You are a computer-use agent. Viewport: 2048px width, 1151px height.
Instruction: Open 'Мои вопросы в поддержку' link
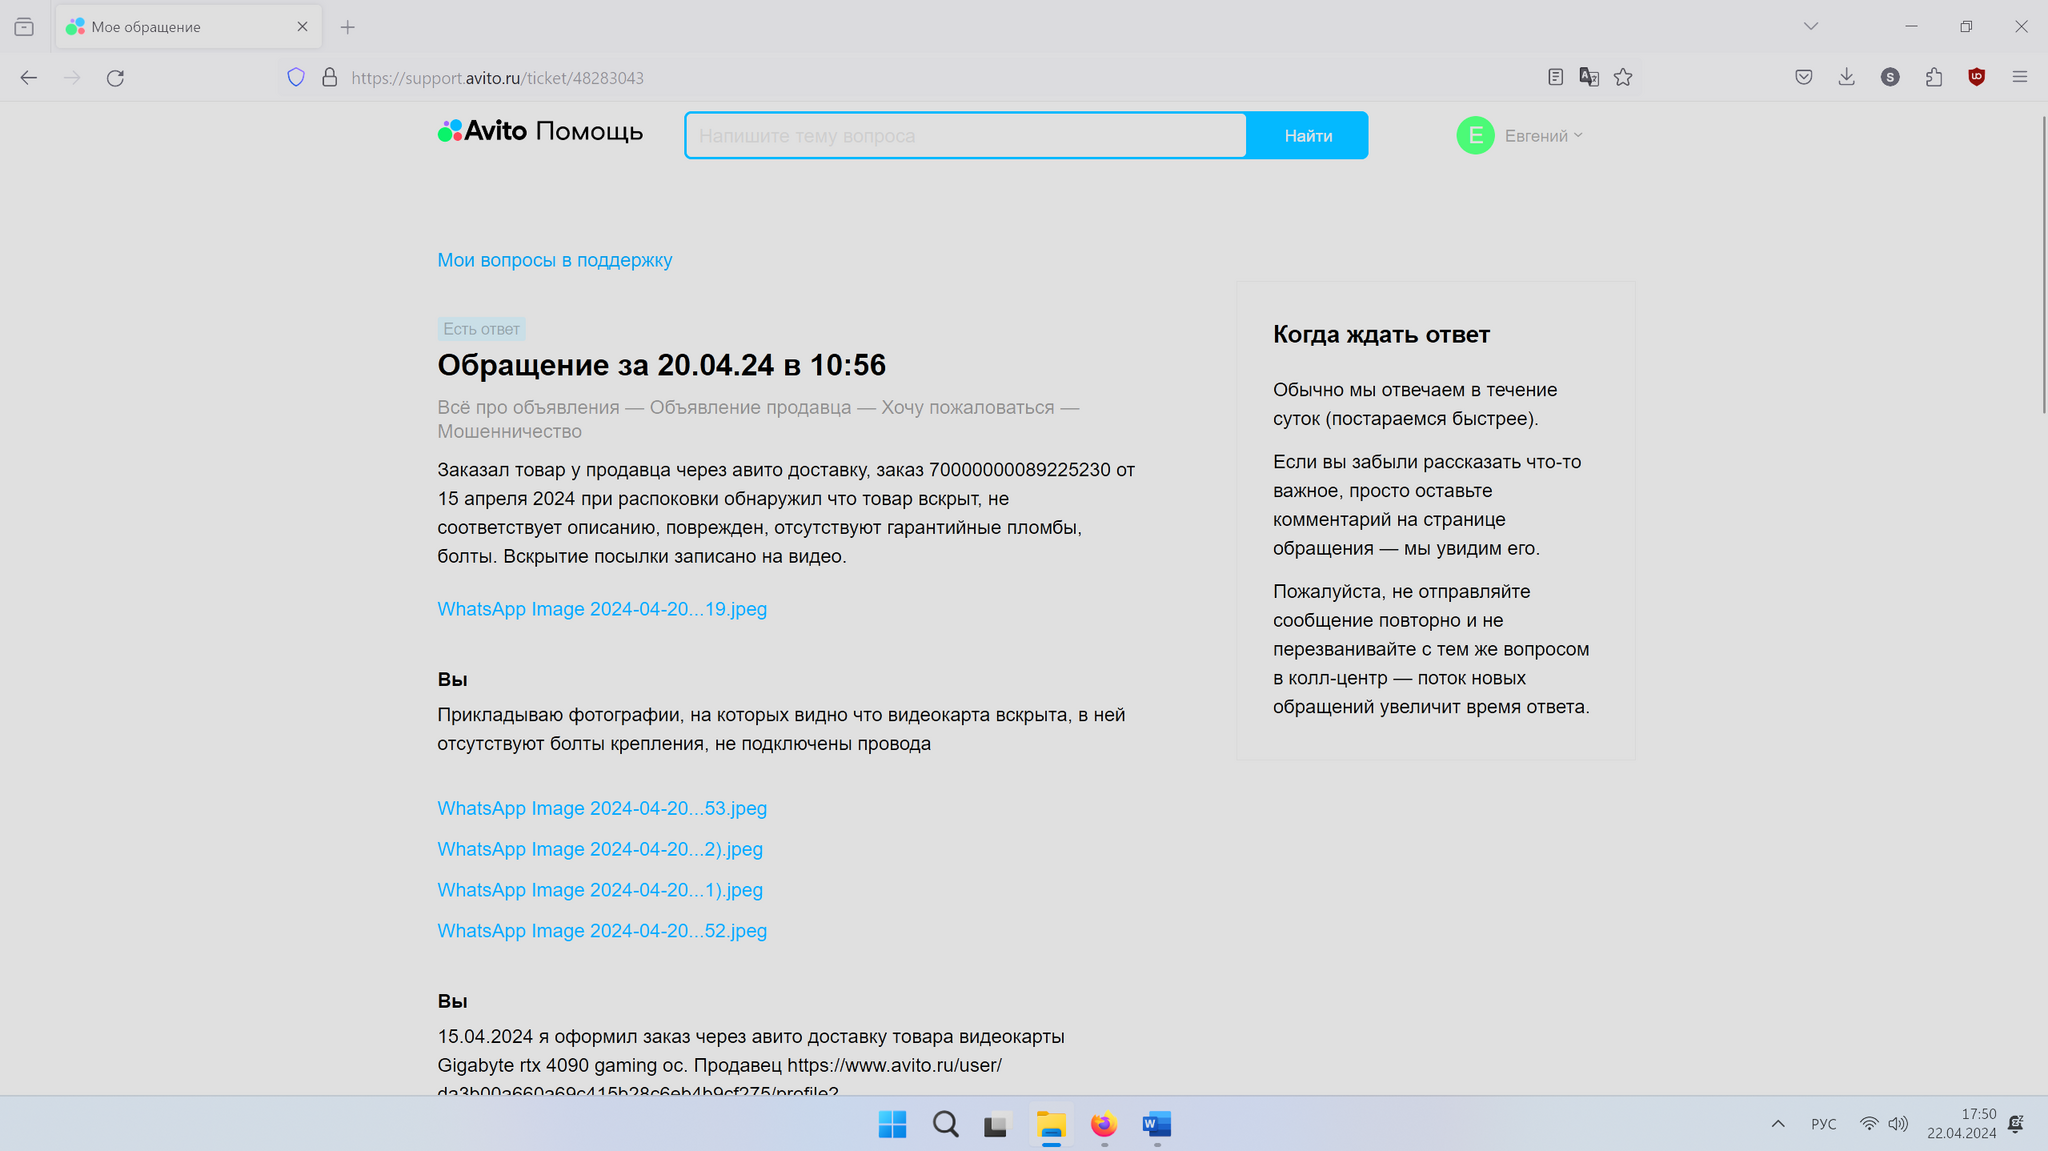coord(554,259)
